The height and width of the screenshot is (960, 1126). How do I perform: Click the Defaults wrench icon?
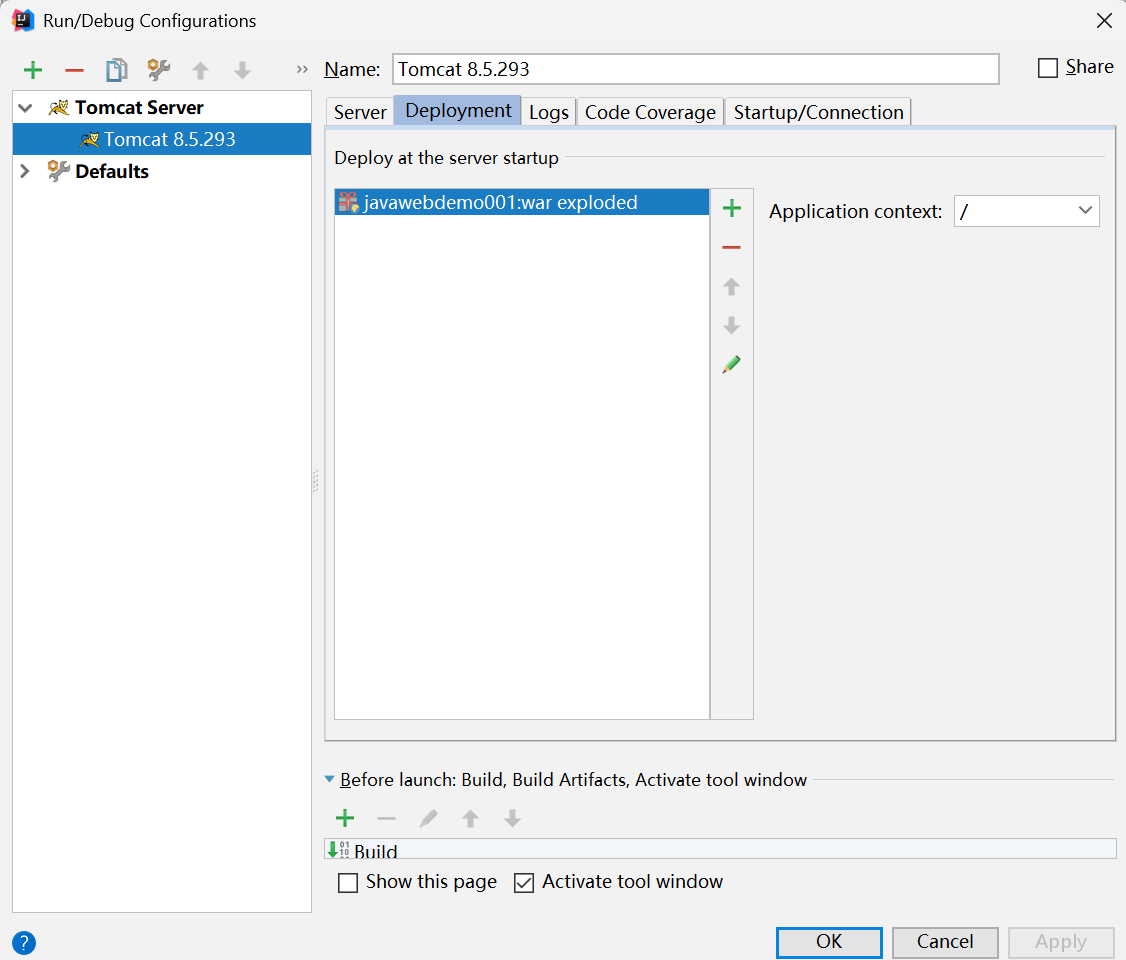pyautogui.click(x=58, y=171)
